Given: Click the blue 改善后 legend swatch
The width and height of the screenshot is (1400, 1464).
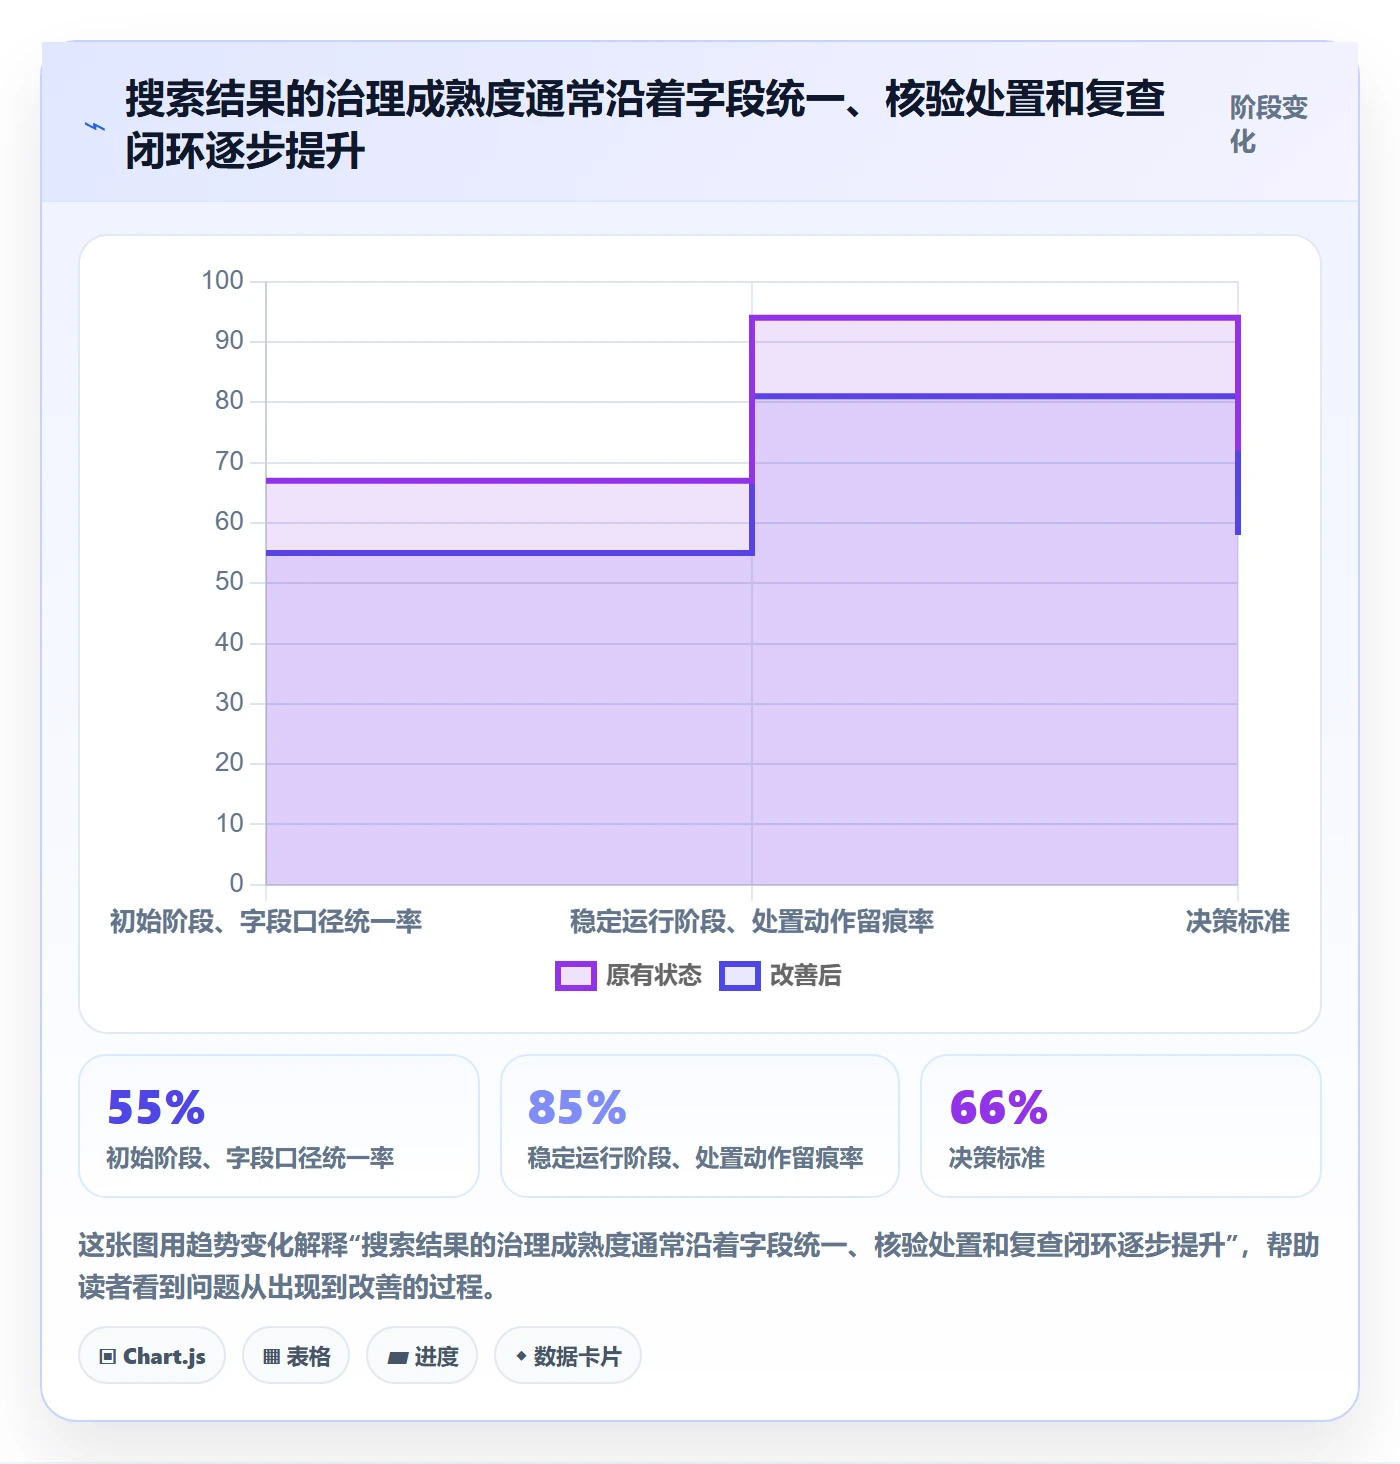Looking at the screenshot, I should (x=740, y=976).
